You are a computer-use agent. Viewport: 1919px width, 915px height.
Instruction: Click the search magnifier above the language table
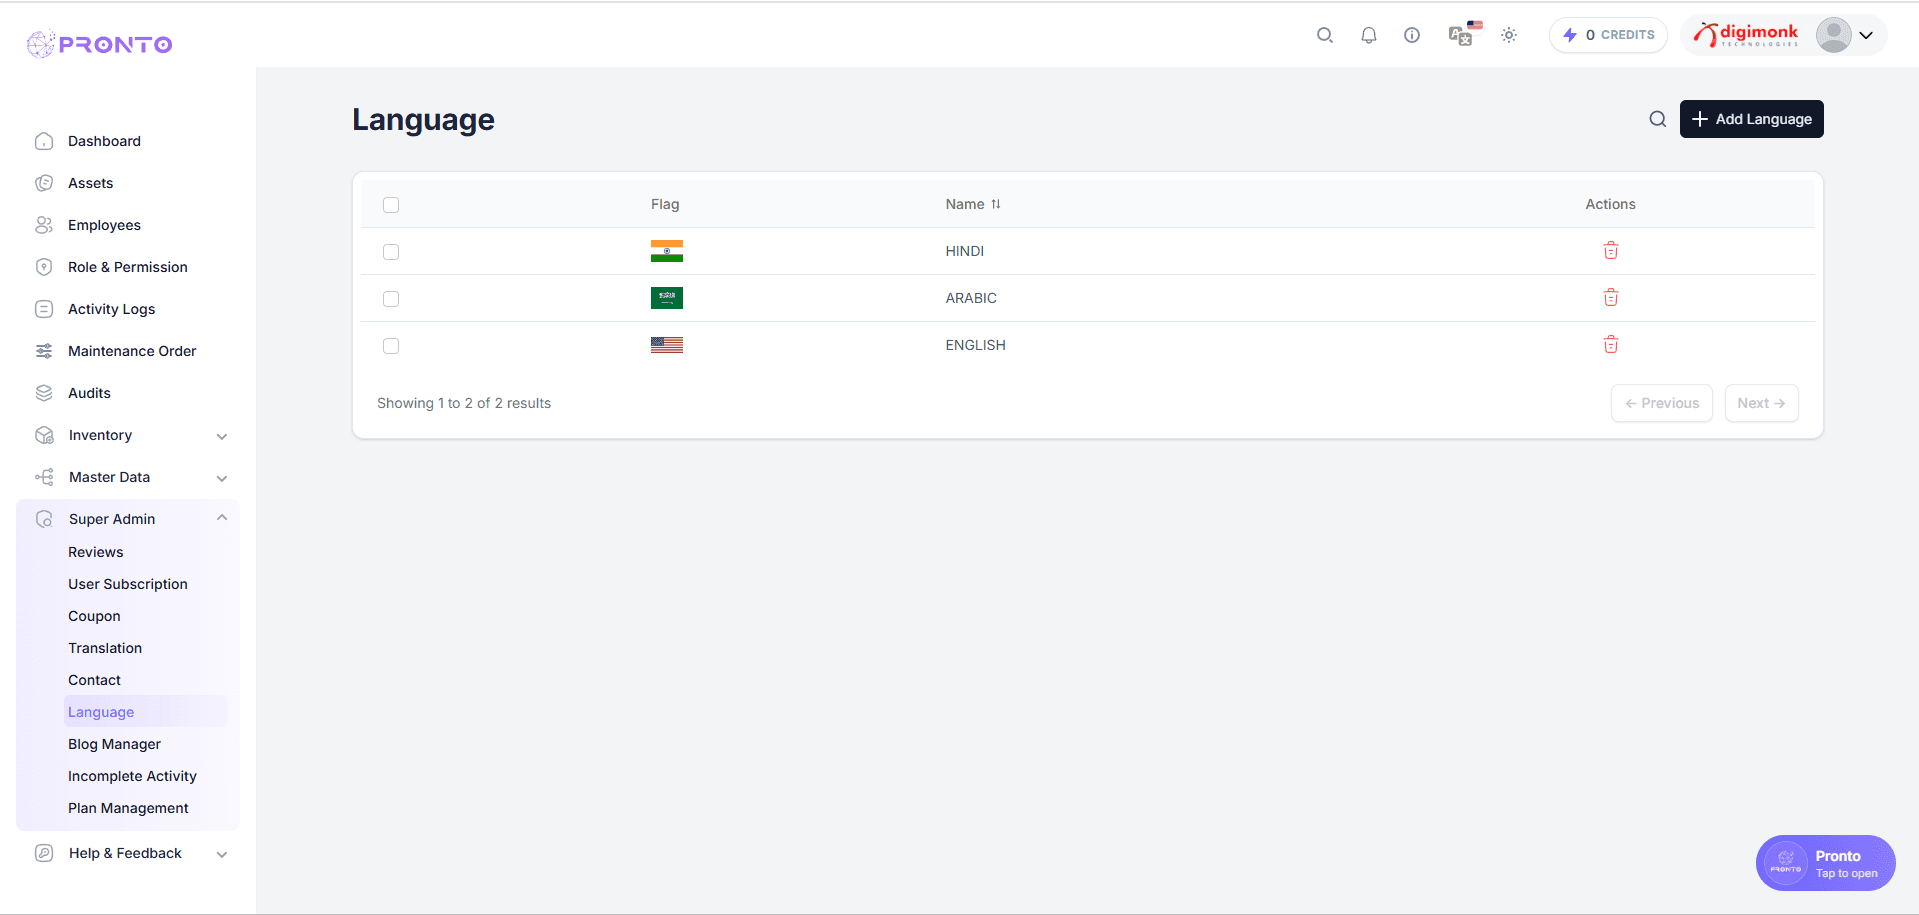point(1658,119)
